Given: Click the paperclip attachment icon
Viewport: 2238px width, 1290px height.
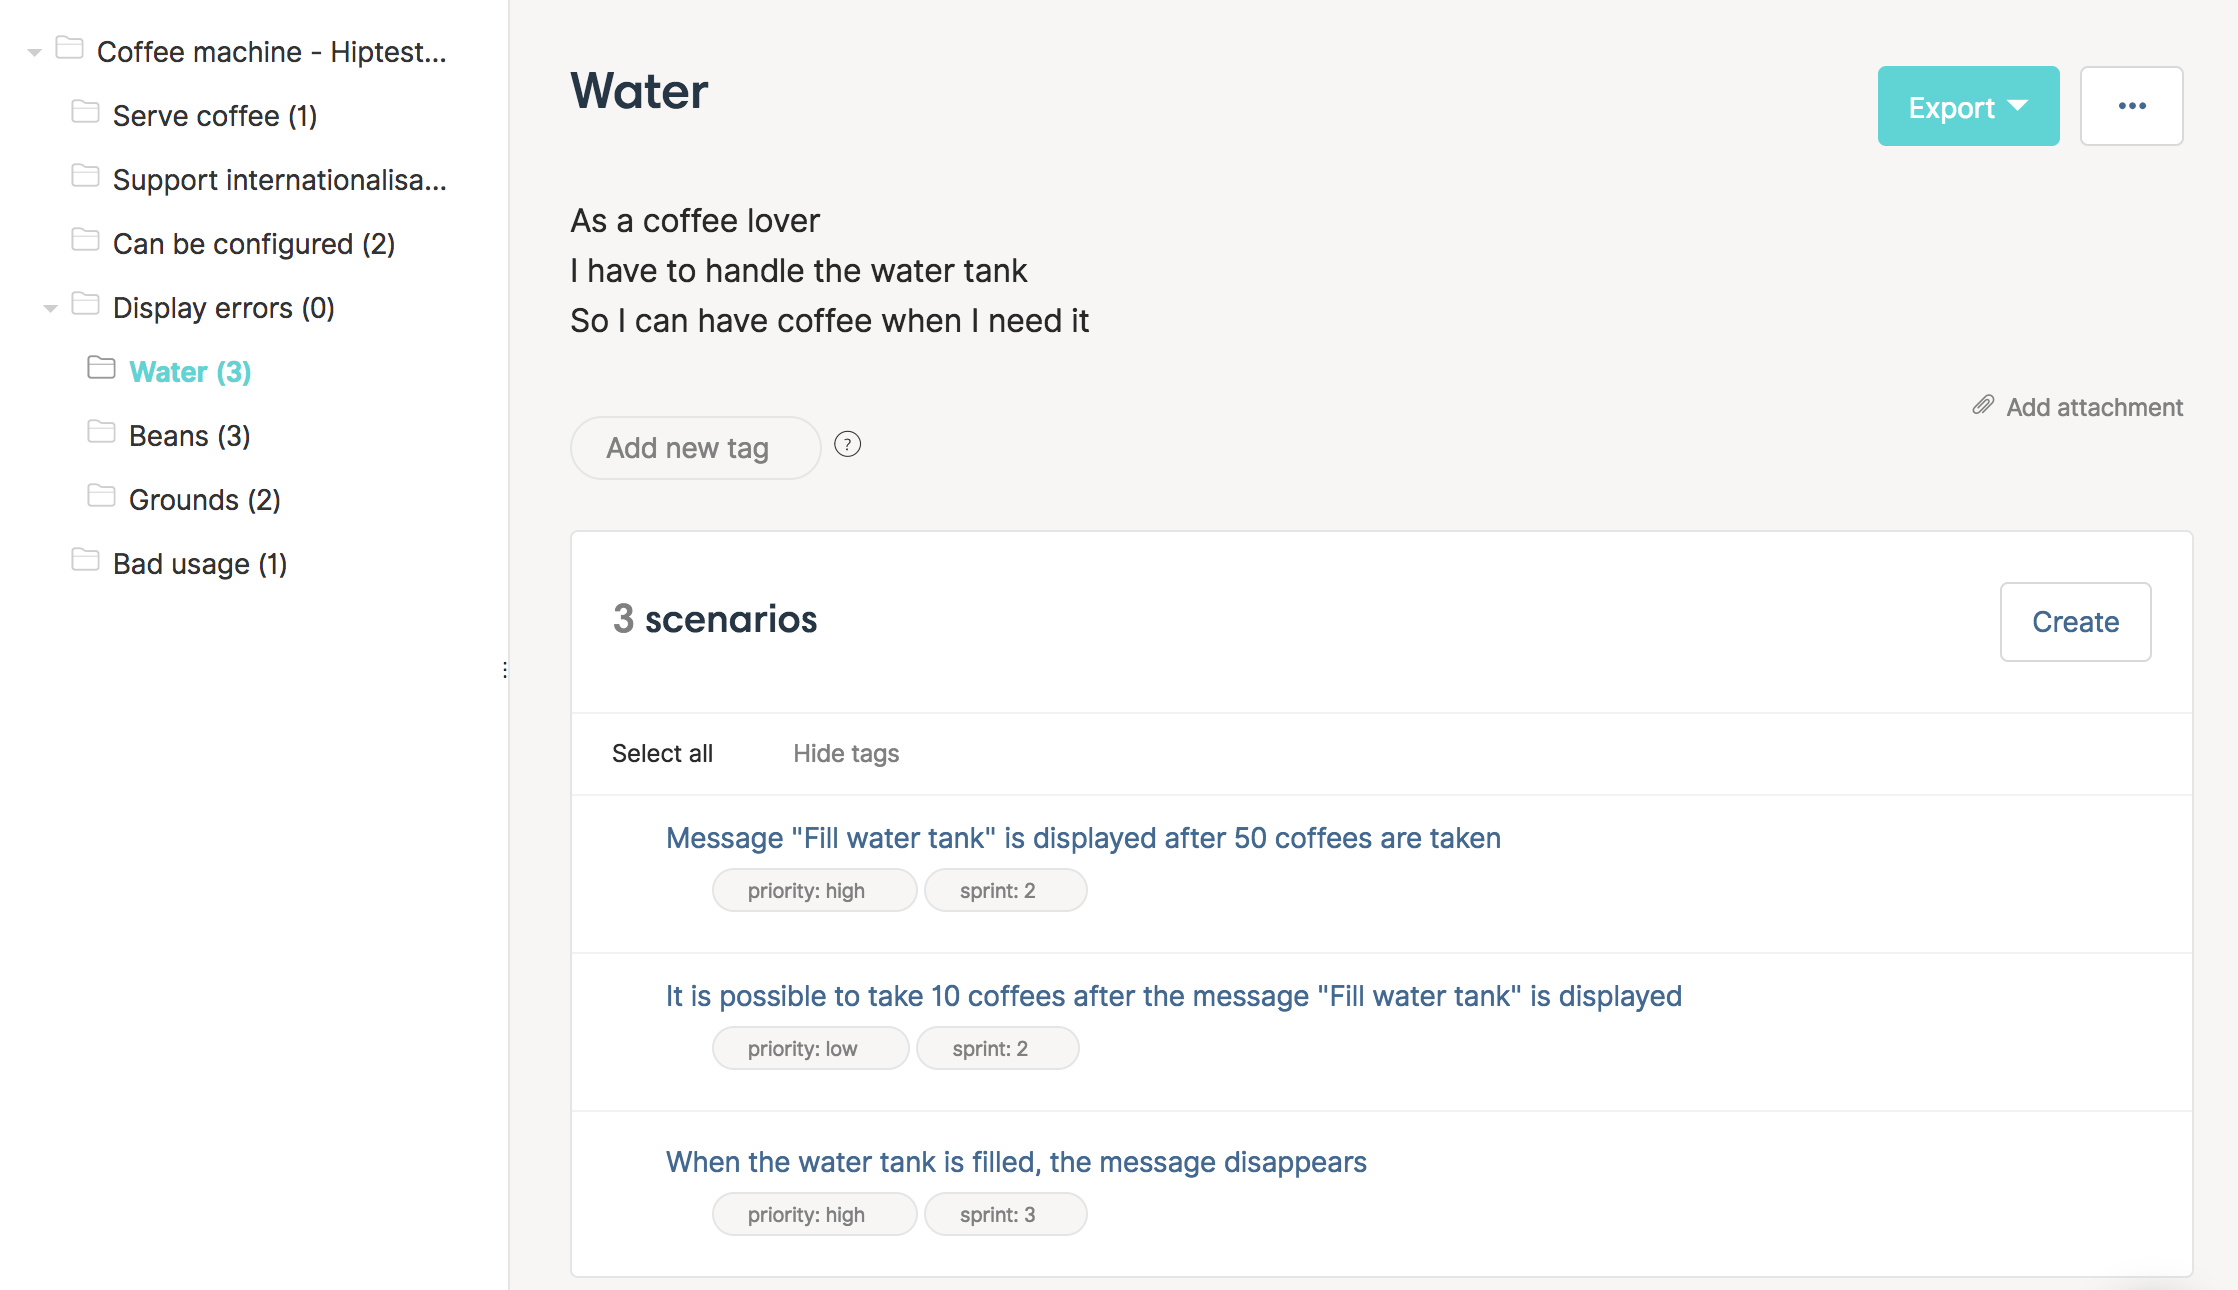Looking at the screenshot, I should [1983, 405].
